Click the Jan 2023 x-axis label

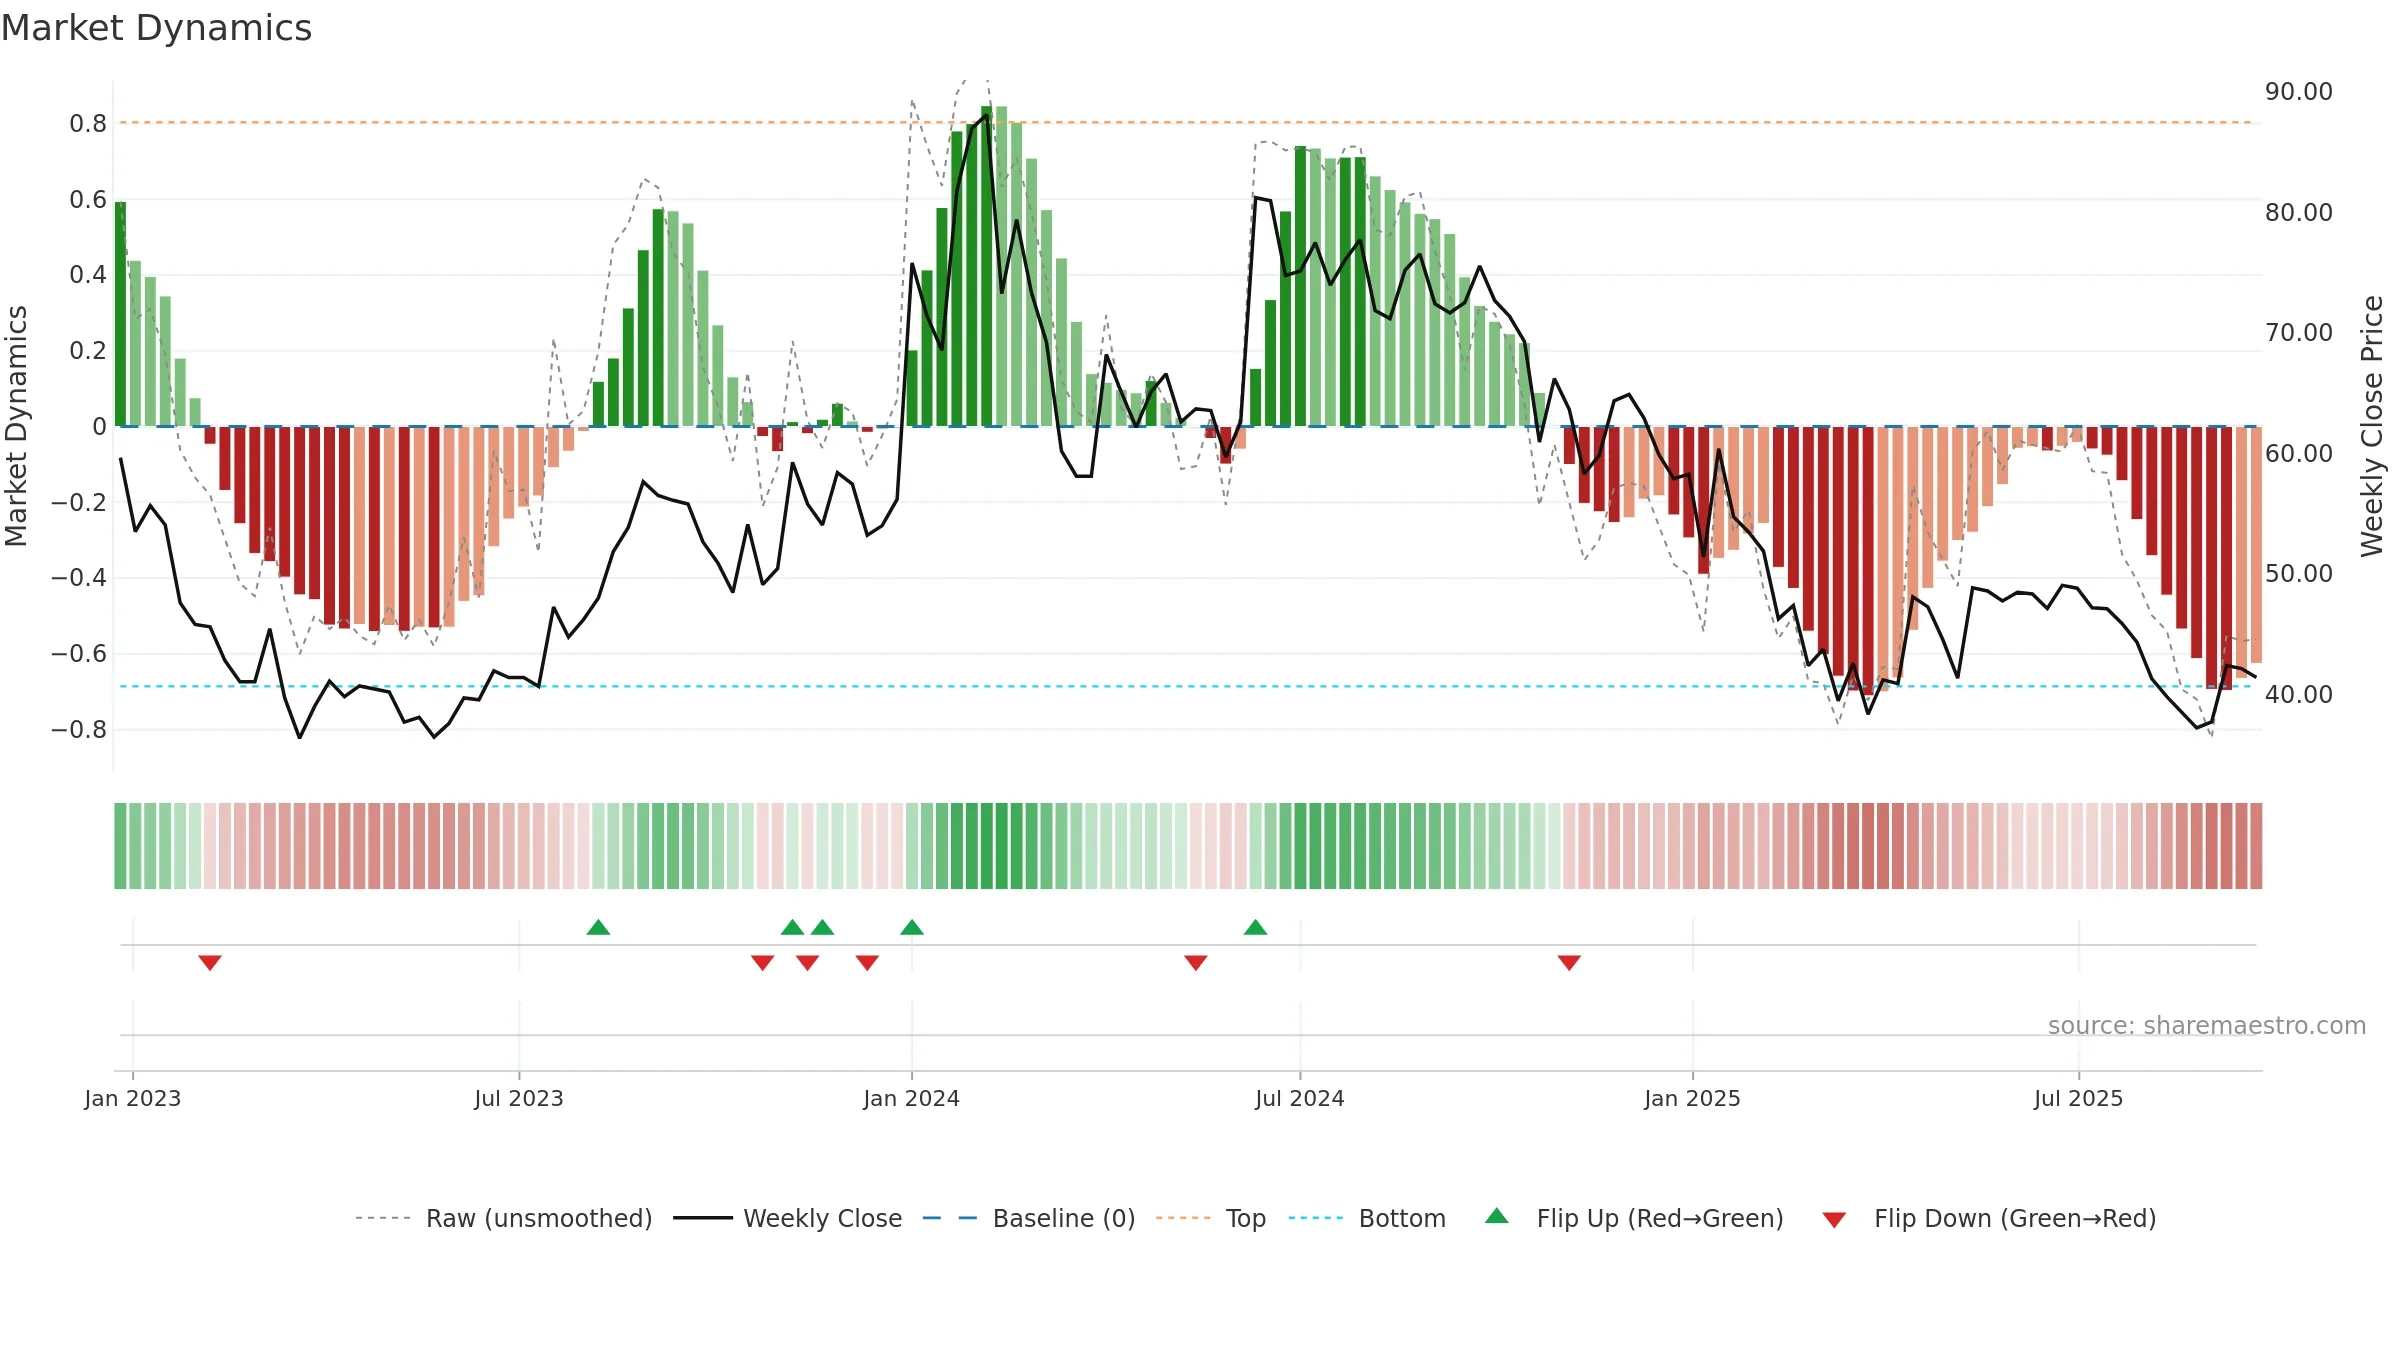tap(133, 1098)
